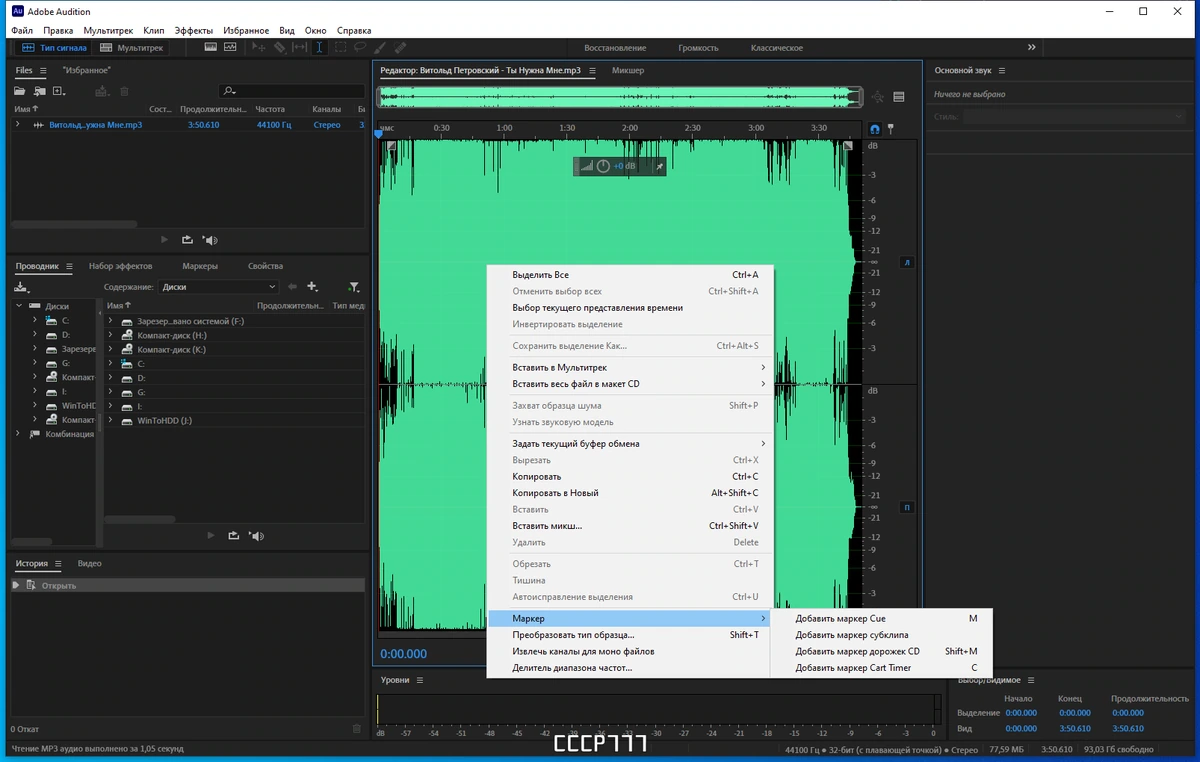Image resolution: width=1200 pixels, height=762 pixels.
Task: Click the import download icon in Проводник
Action: pos(21,287)
